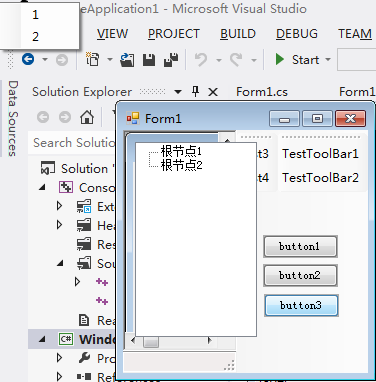
Task: Open the BUILD menu
Action: (238, 34)
